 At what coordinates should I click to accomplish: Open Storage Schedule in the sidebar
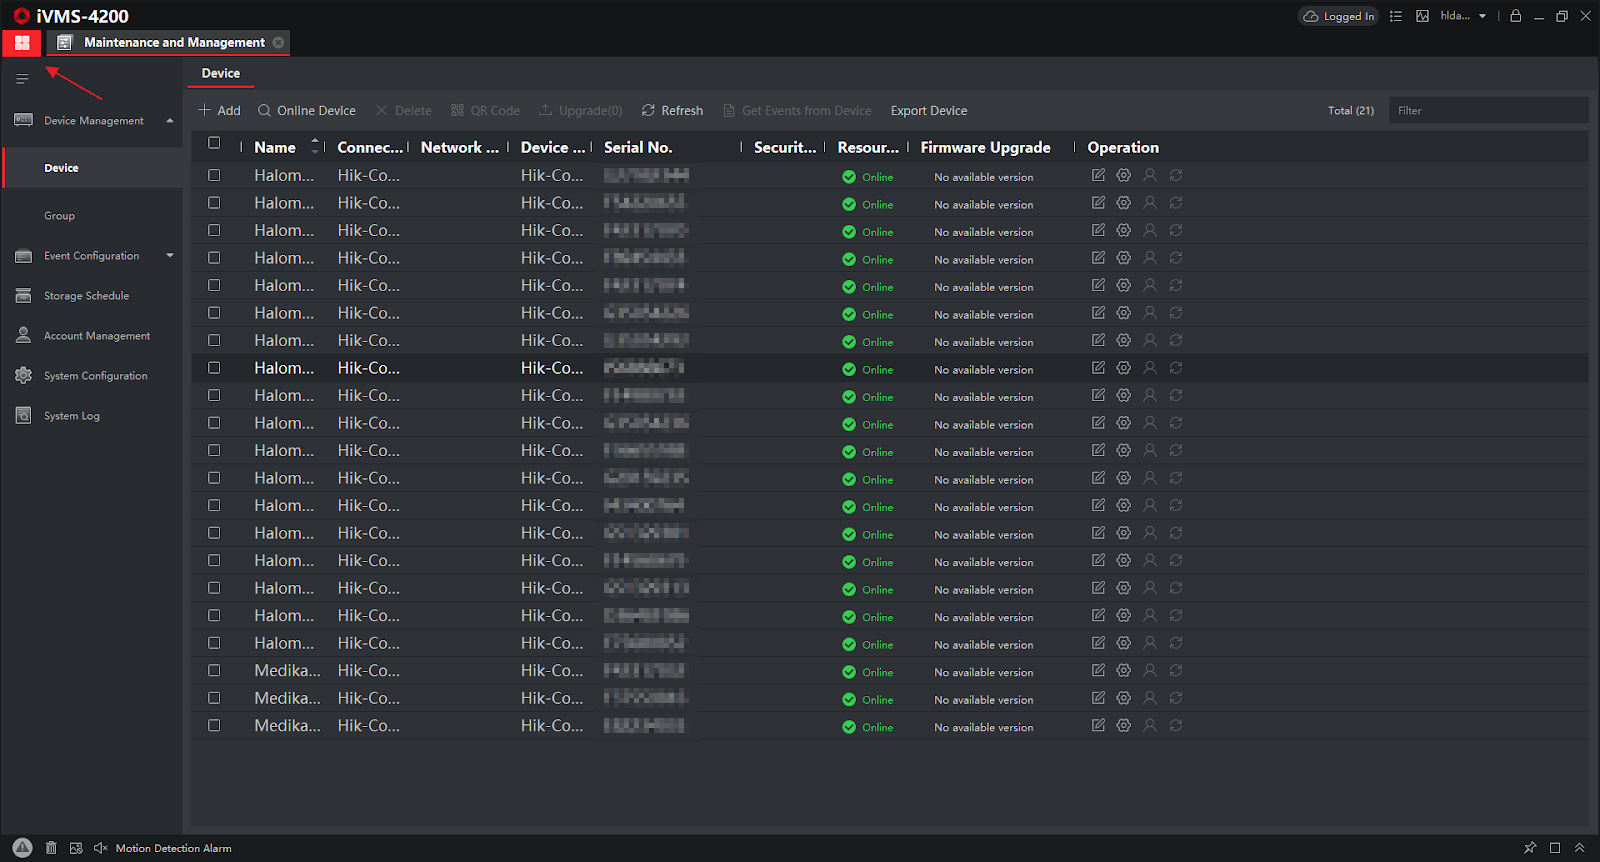(86, 296)
